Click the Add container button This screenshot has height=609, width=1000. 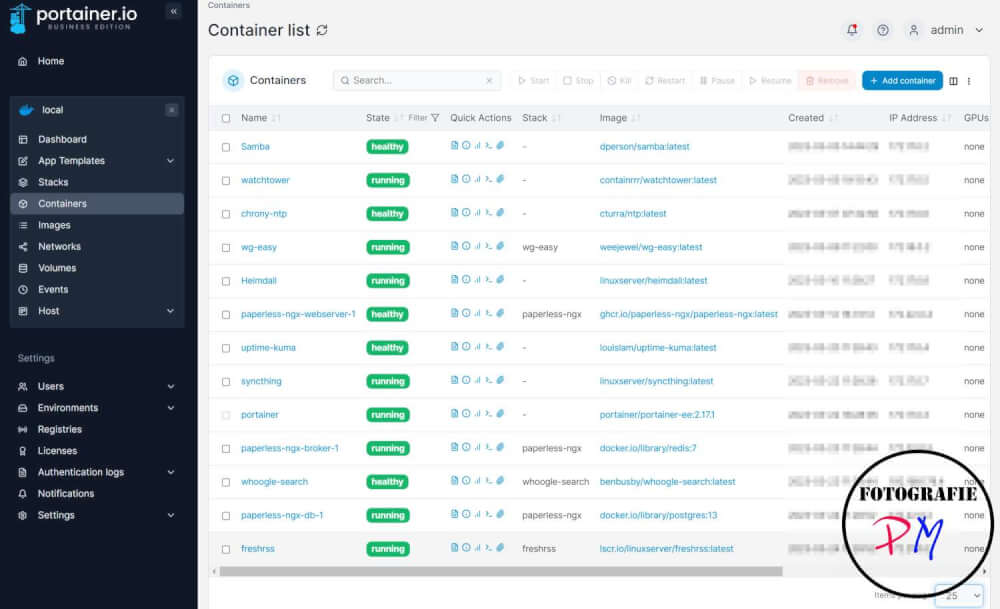(x=902, y=80)
